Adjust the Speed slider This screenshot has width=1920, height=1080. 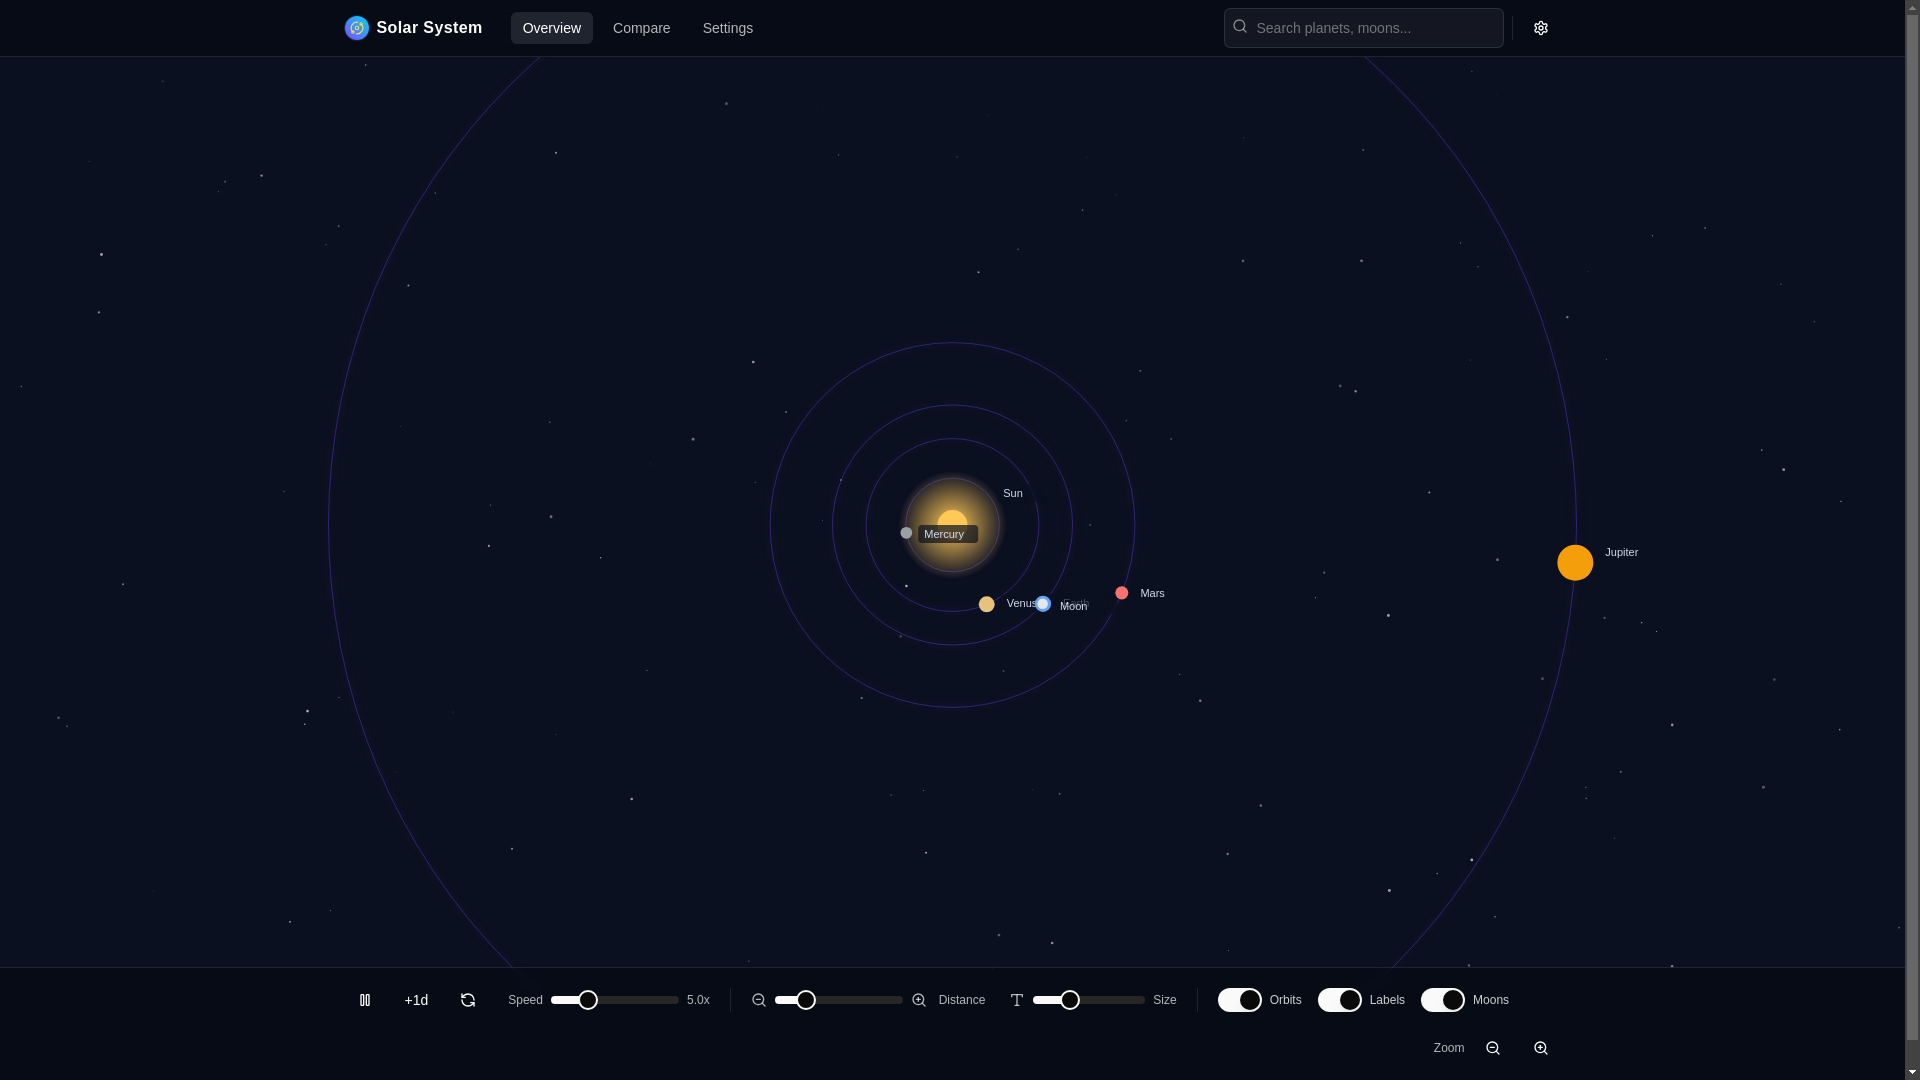click(615, 1000)
